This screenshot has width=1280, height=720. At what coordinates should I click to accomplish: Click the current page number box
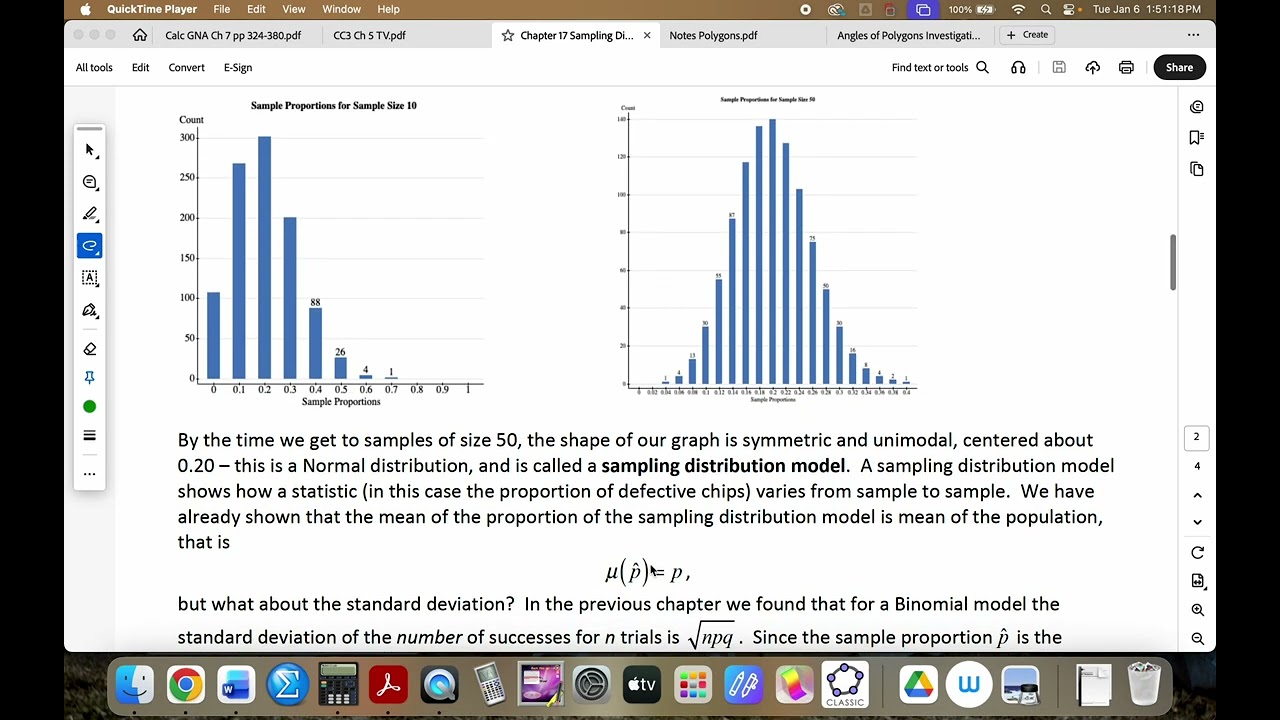(x=1196, y=437)
